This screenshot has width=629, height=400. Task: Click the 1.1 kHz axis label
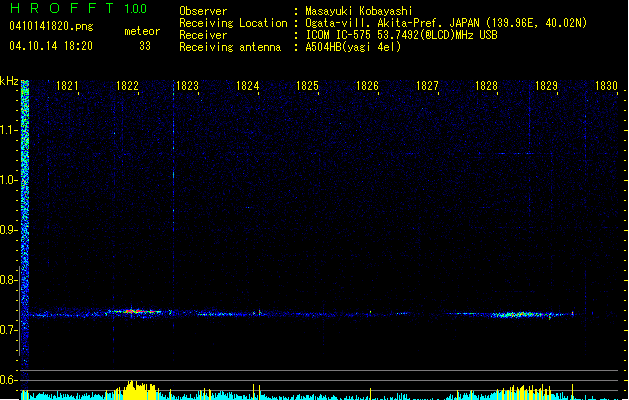tap(9, 130)
